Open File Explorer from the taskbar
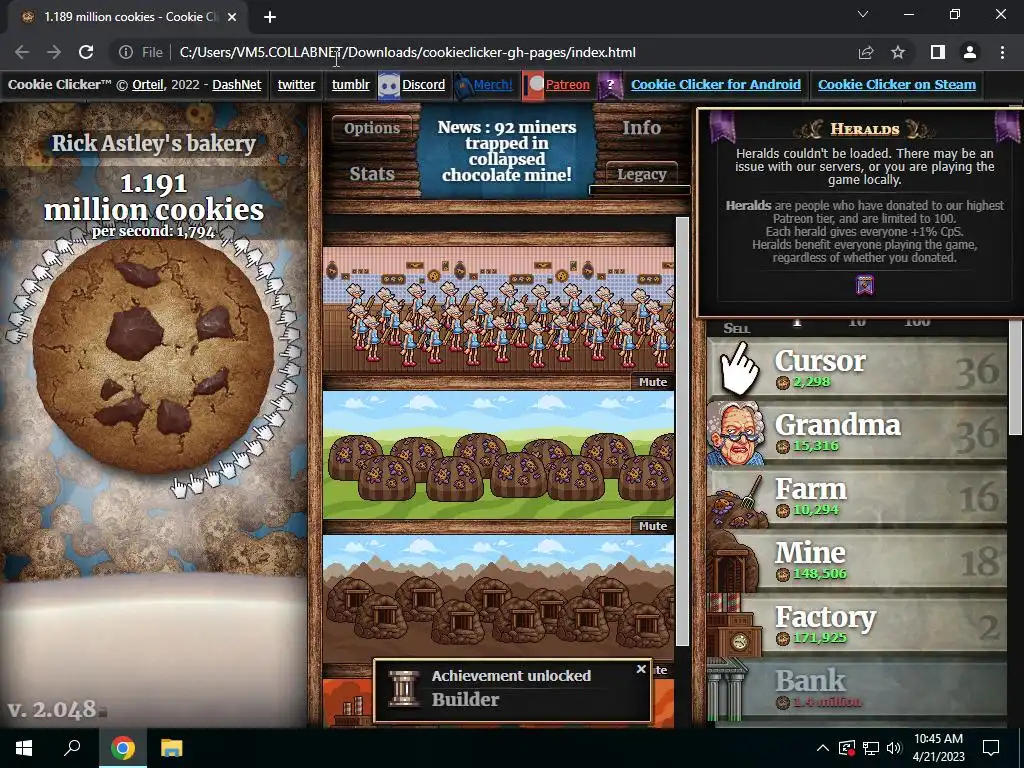Viewport: 1024px width, 768px height. 172,748
